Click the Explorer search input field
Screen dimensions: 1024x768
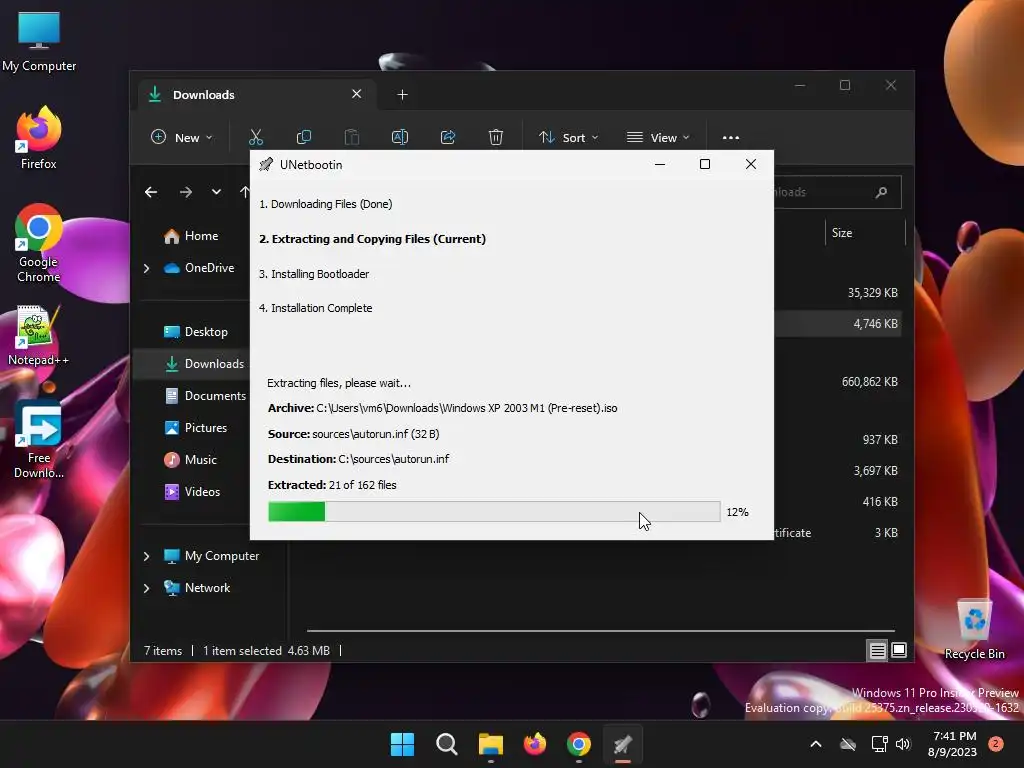click(823, 192)
